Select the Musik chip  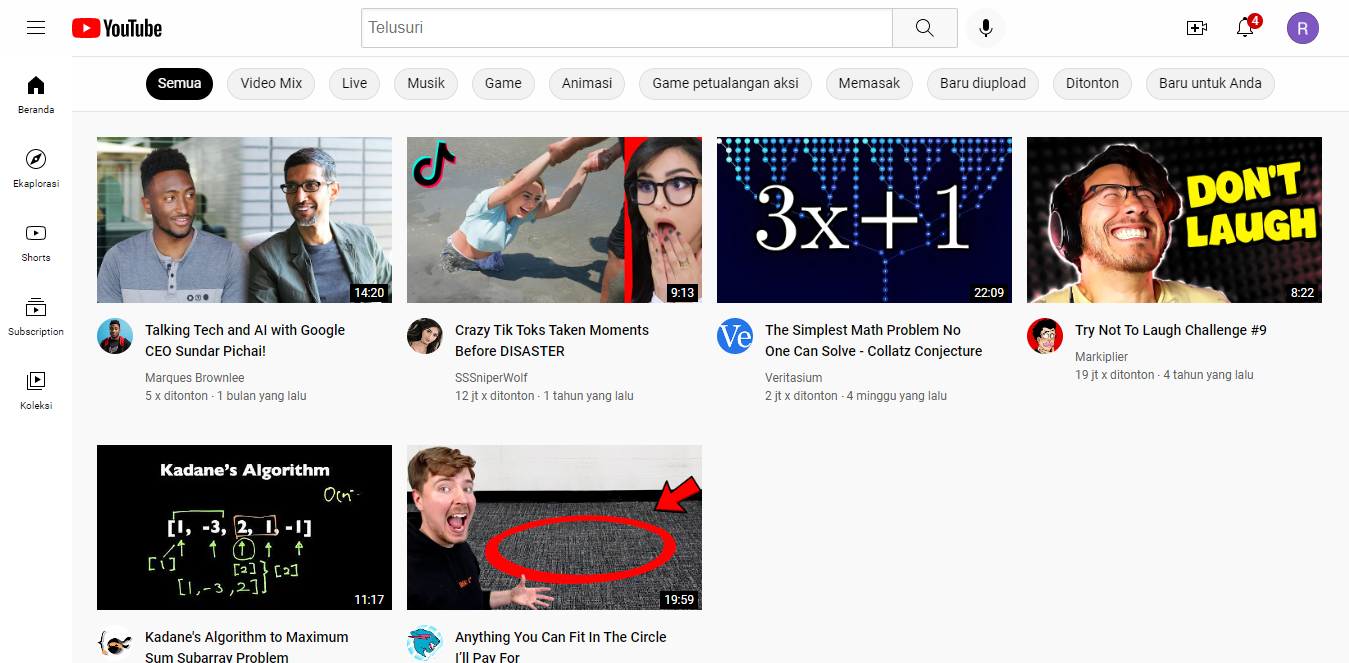coord(426,83)
